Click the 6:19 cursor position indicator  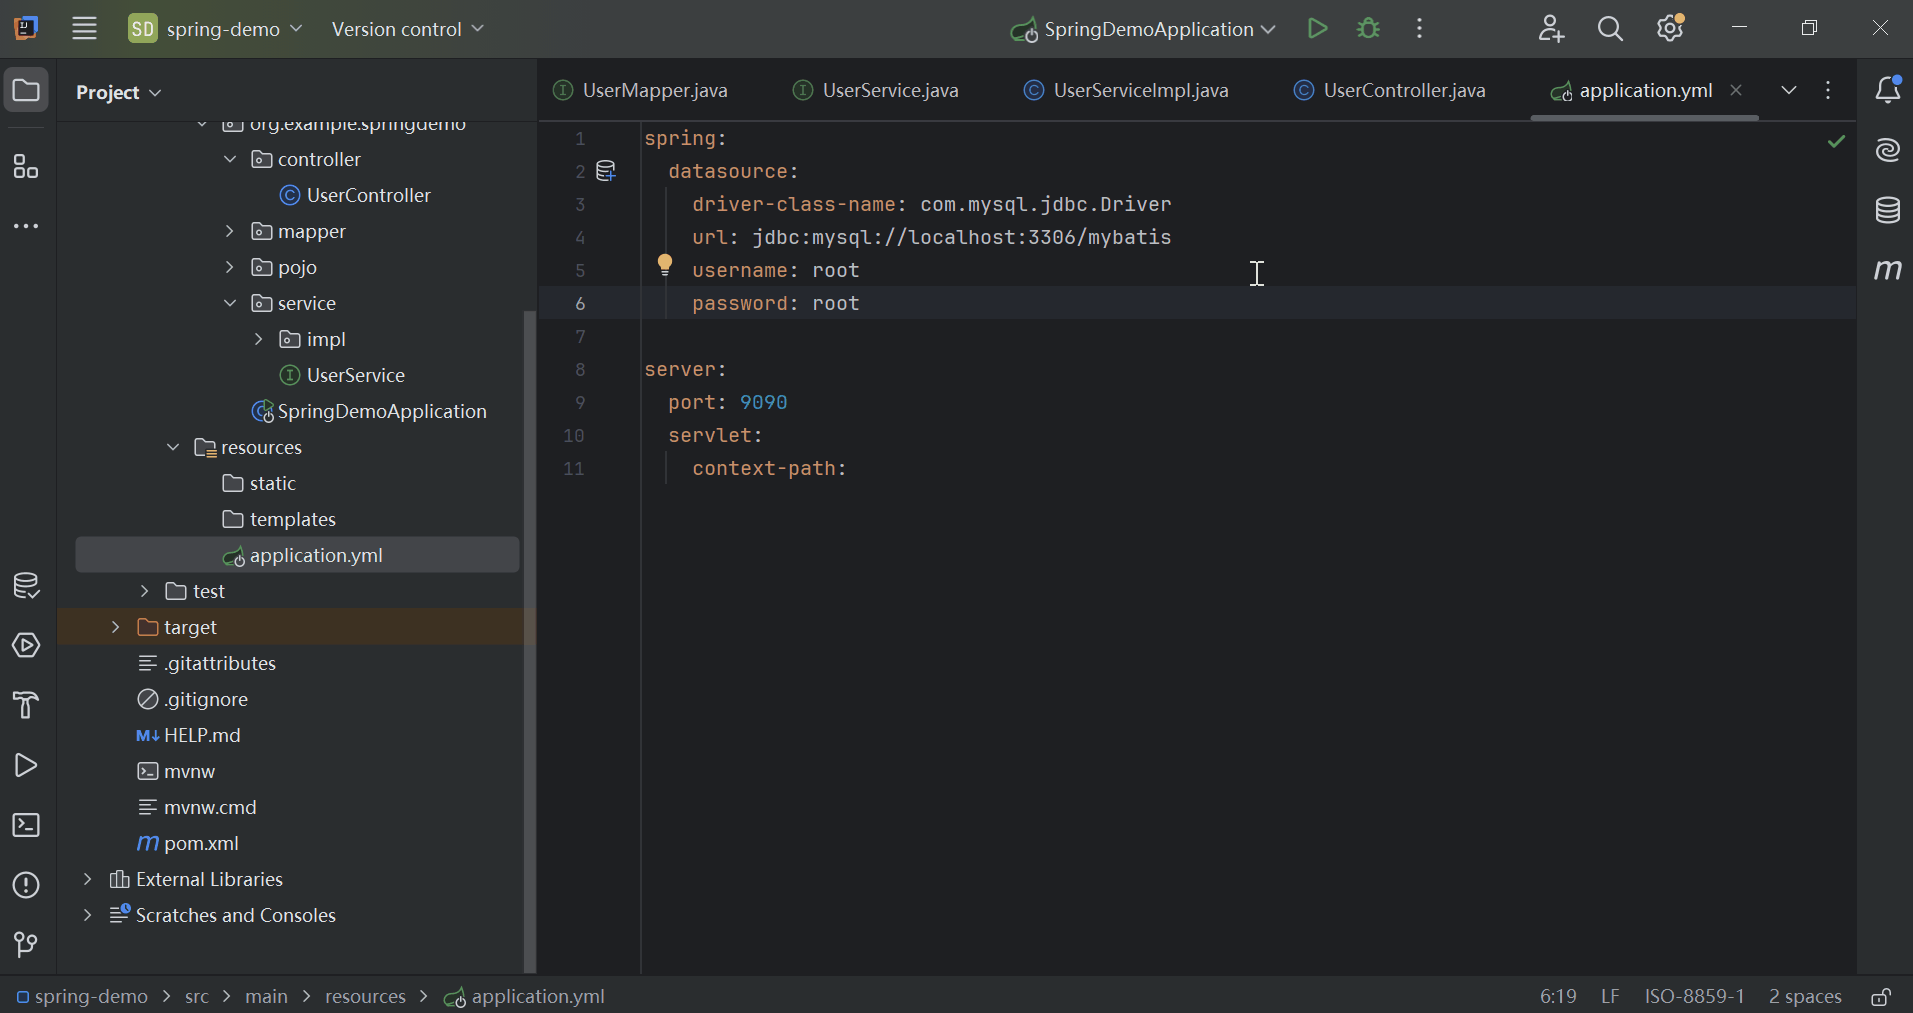click(1558, 997)
